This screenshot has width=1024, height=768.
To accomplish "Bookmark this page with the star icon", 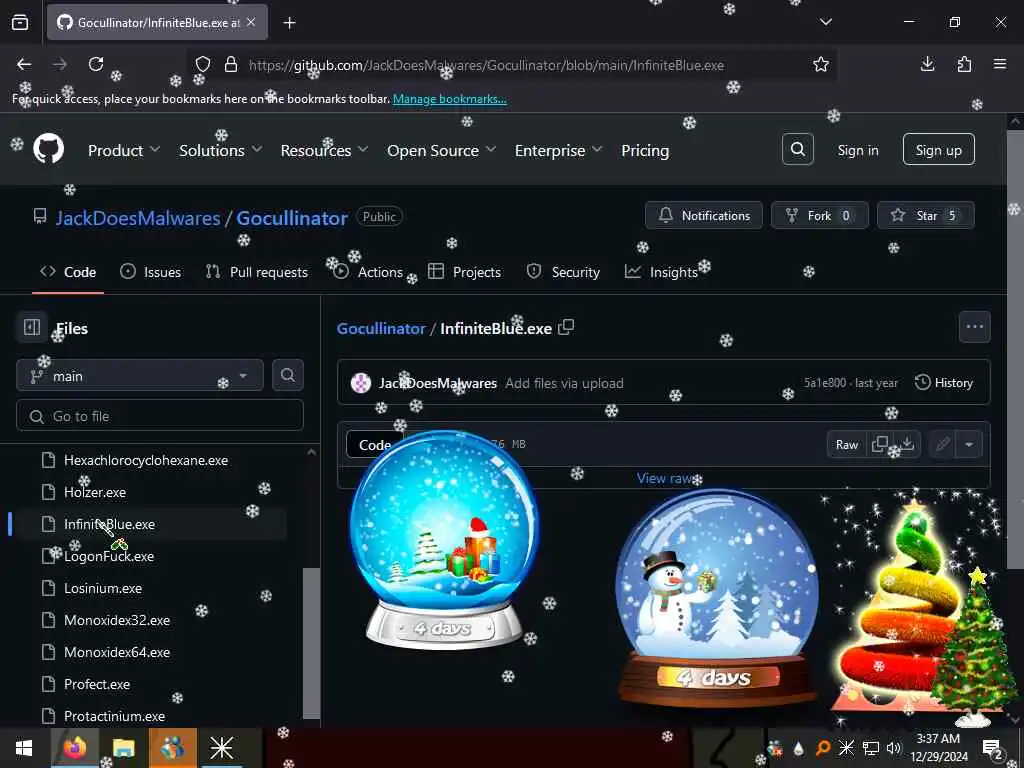I will [821, 64].
